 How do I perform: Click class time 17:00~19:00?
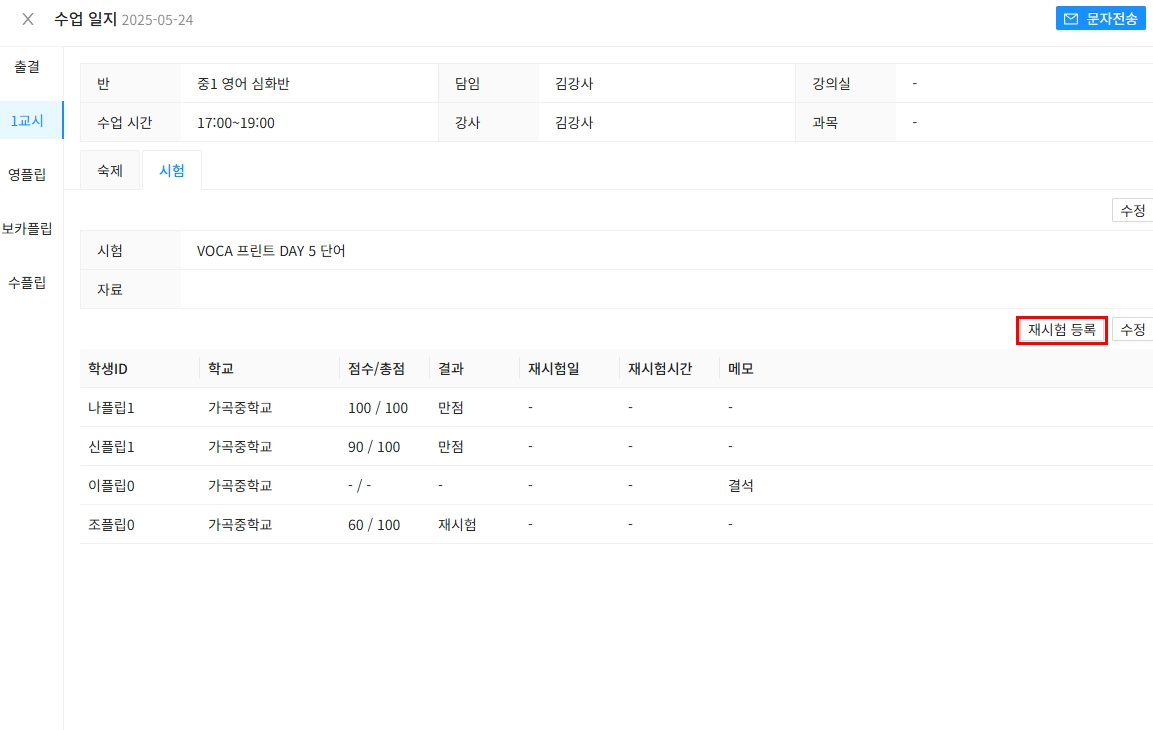pyautogui.click(x=236, y=123)
